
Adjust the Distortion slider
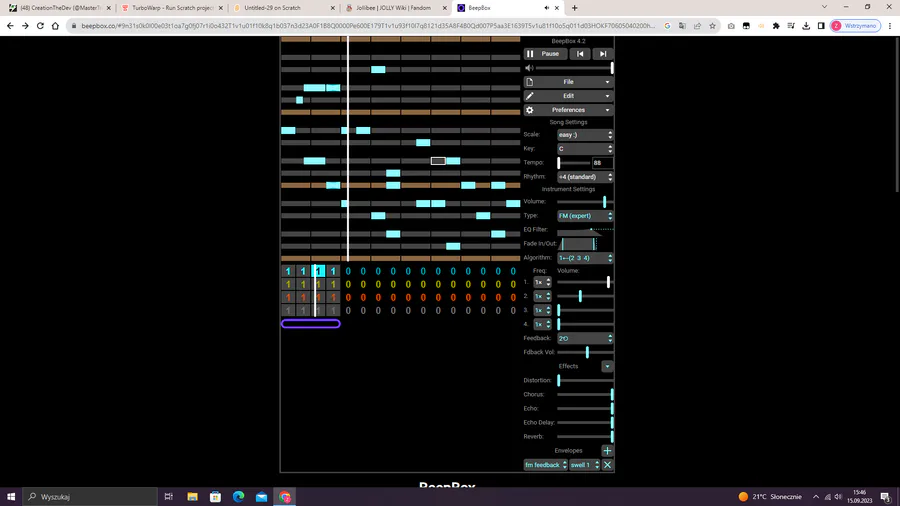[x=585, y=380]
